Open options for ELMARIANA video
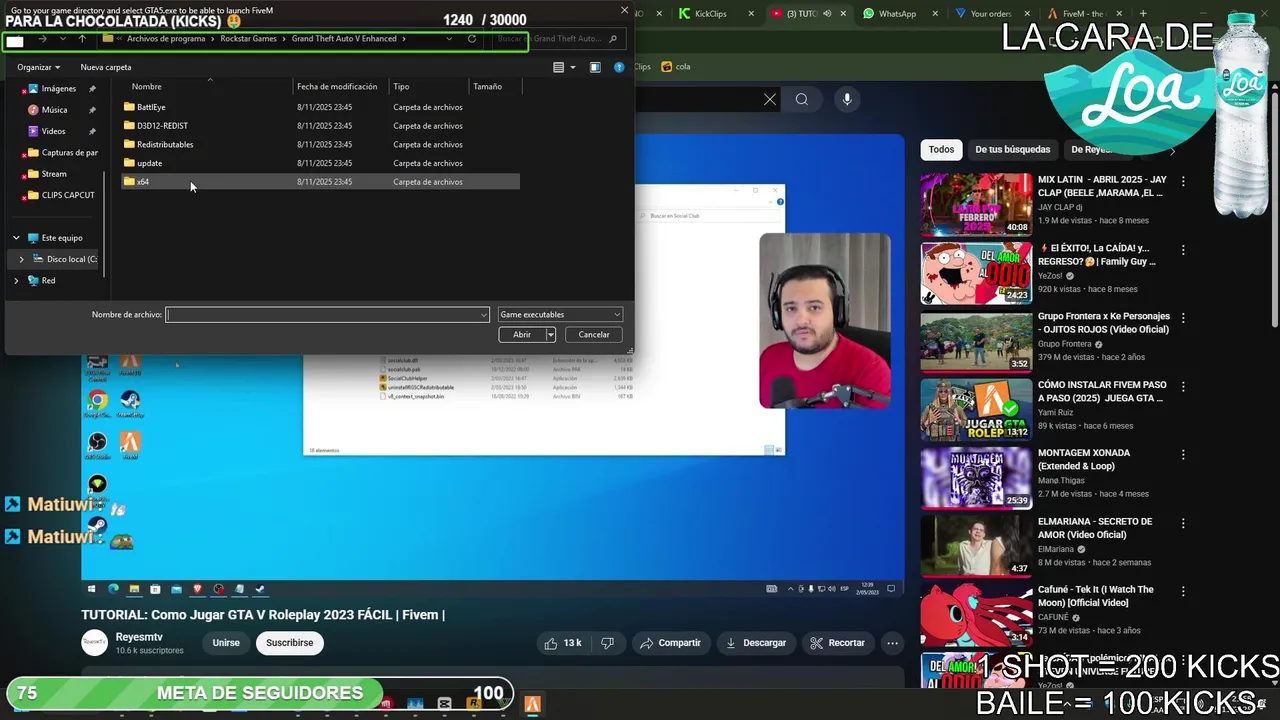The height and width of the screenshot is (720, 1280). pos(1183,523)
